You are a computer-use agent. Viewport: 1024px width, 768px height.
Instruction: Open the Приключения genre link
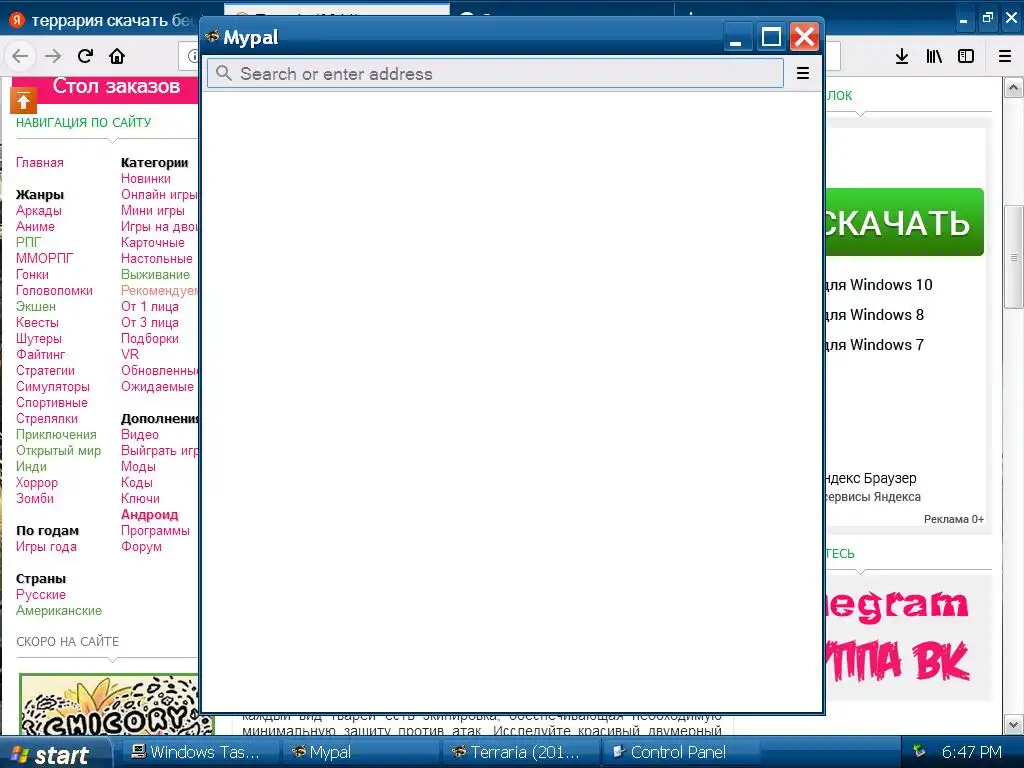click(56, 434)
